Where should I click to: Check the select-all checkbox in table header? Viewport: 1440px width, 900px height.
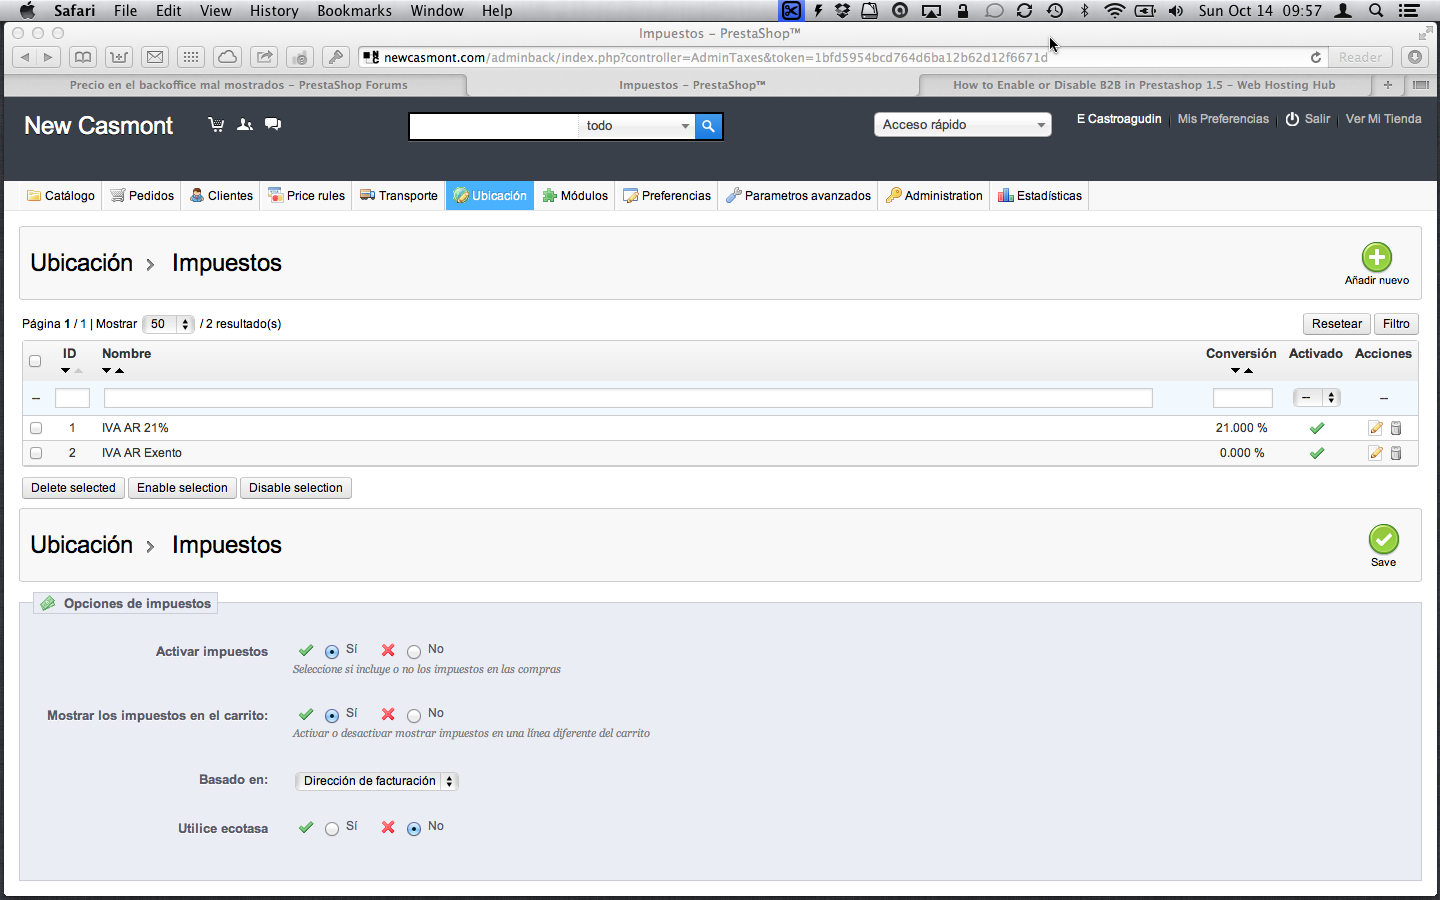(35, 361)
